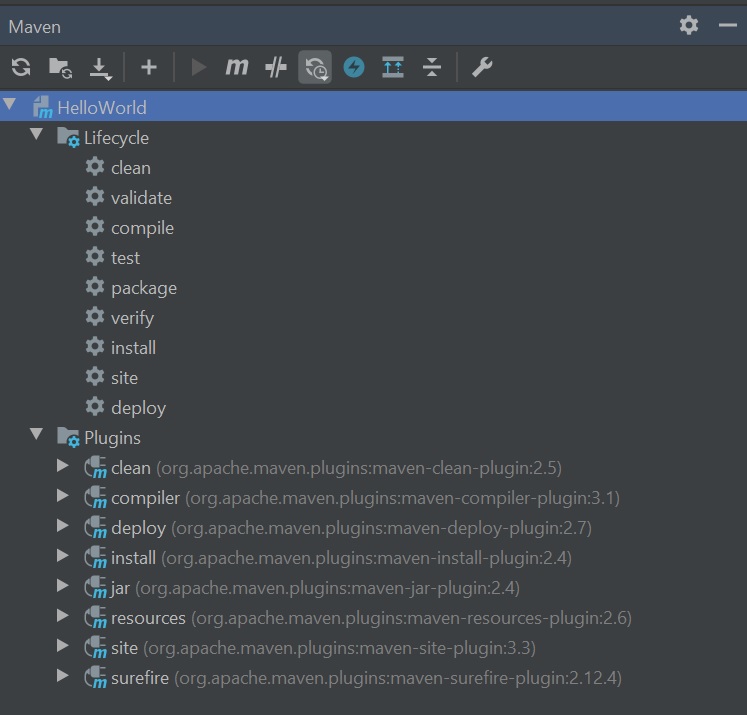Click Execute Maven Goal 'm' icon
Viewport: 747px width, 715px height.
[237, 68]
